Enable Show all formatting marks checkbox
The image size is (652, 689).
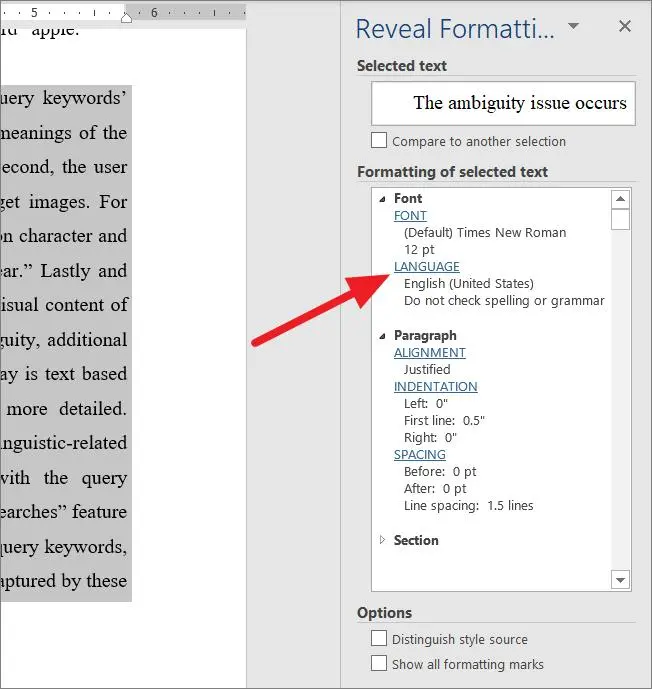(x=379, y=664)
